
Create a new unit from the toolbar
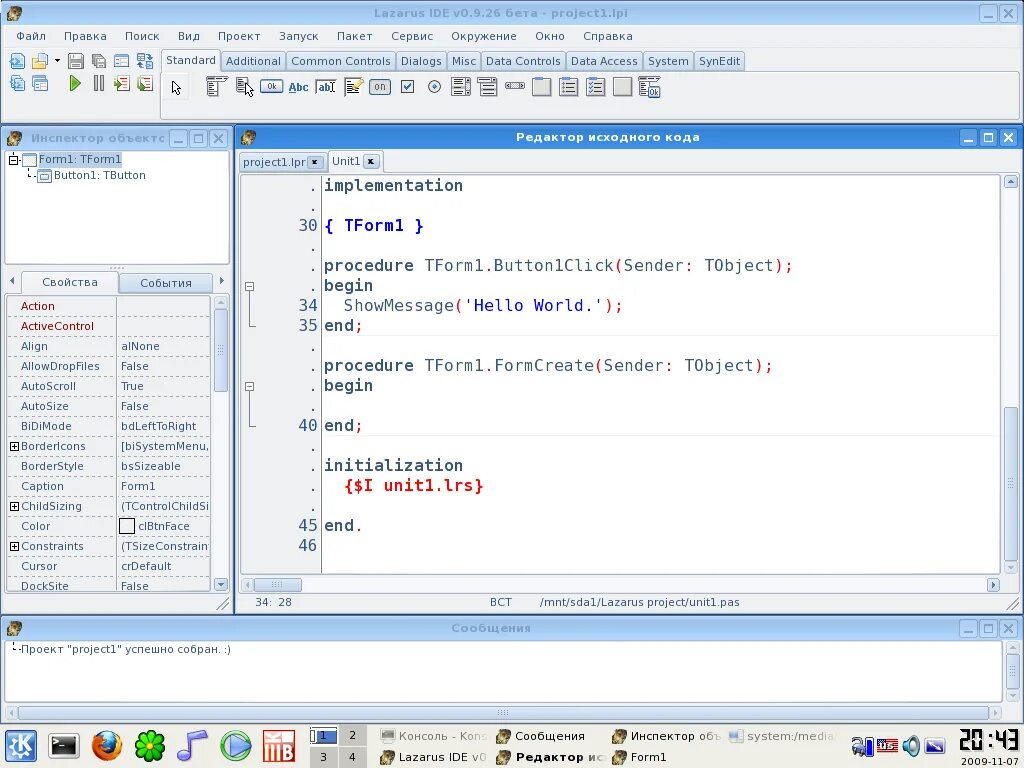(x=17, y=61)
